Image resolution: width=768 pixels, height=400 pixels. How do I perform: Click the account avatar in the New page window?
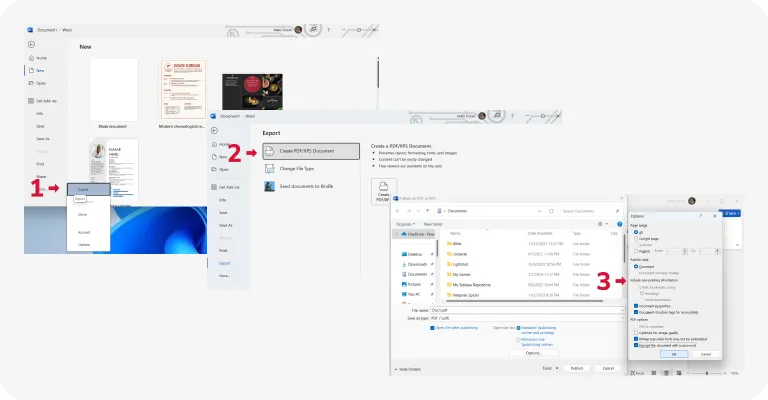[298, 30]
